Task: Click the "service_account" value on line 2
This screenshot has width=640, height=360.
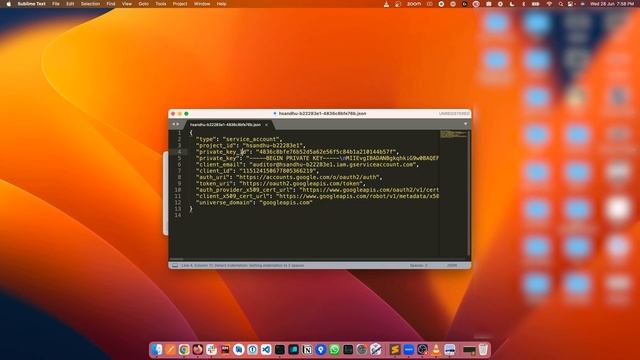Action: (x=250, y=139)
